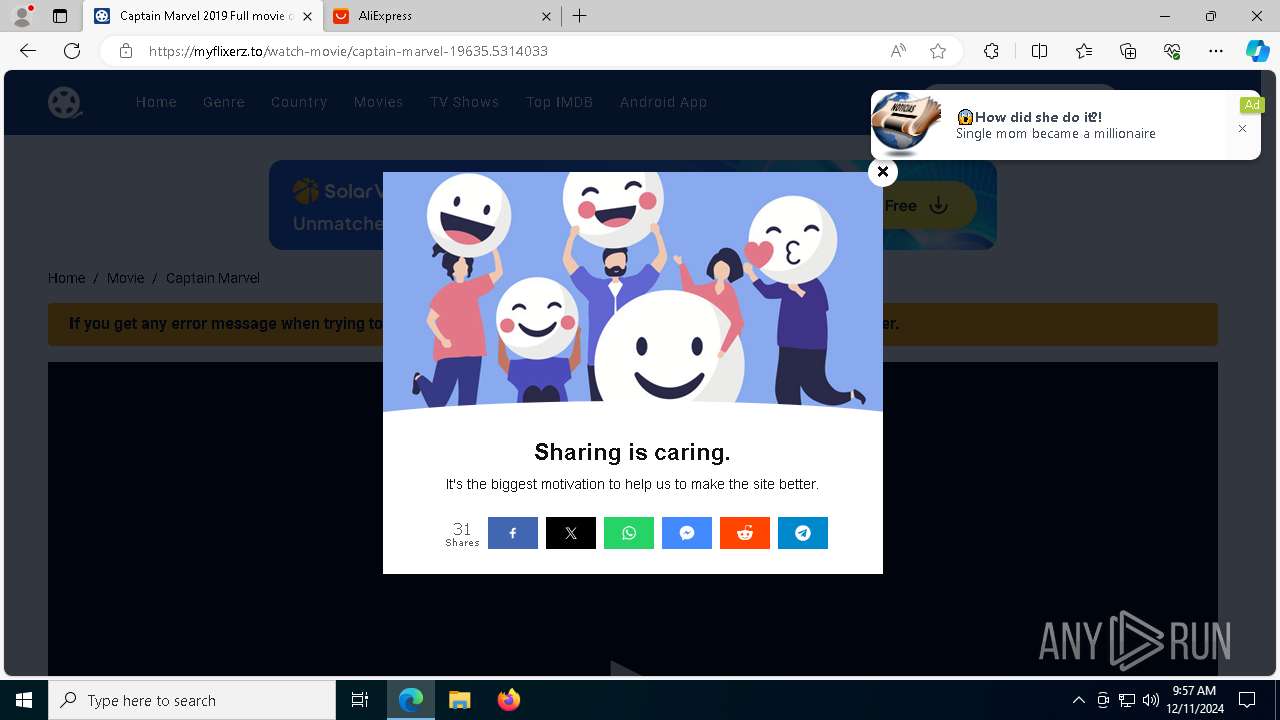Click the 31 Shares counter
The height and width of the screenshot is (720, 1280).
coord(462,534)
